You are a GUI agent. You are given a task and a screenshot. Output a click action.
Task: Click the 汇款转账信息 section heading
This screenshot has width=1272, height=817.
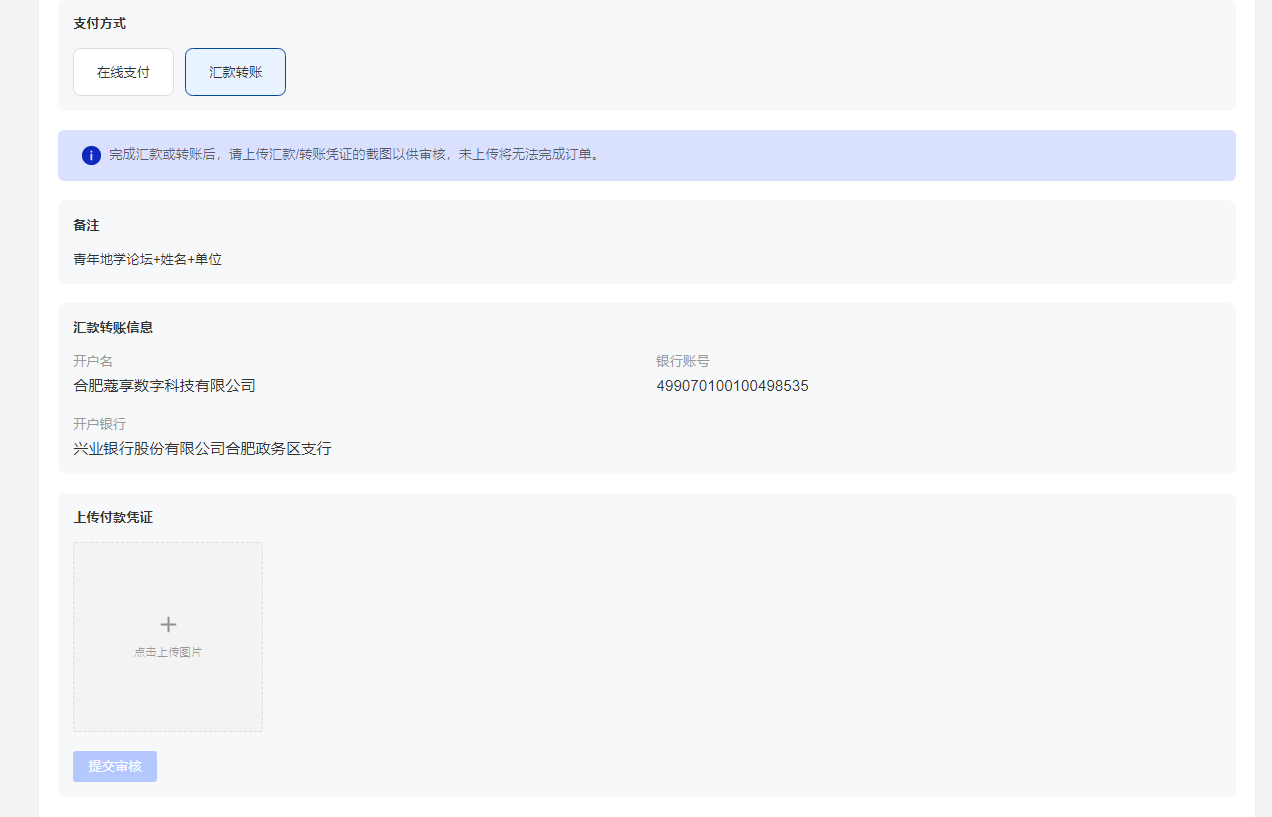pos(113,328)
